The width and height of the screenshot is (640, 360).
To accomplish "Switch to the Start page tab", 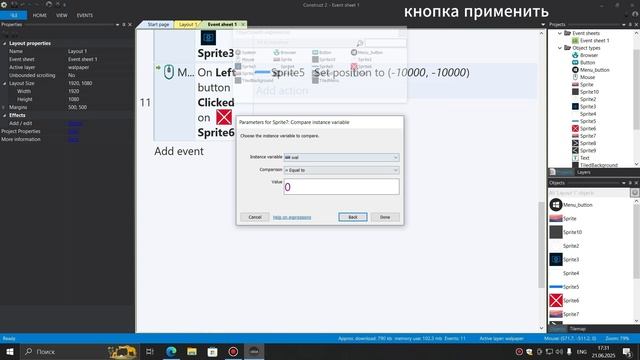I will pos(158,24).
